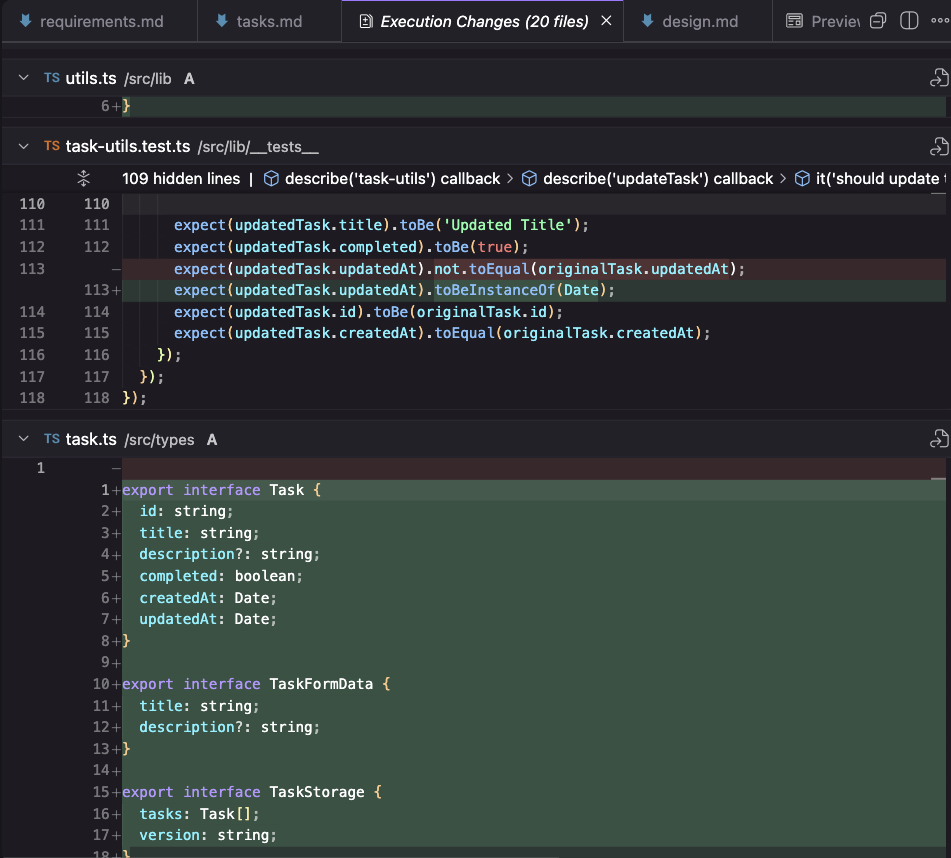Click the task.ts file name header
The height and width of the screenshot is (858, 951).
point(91,439)
